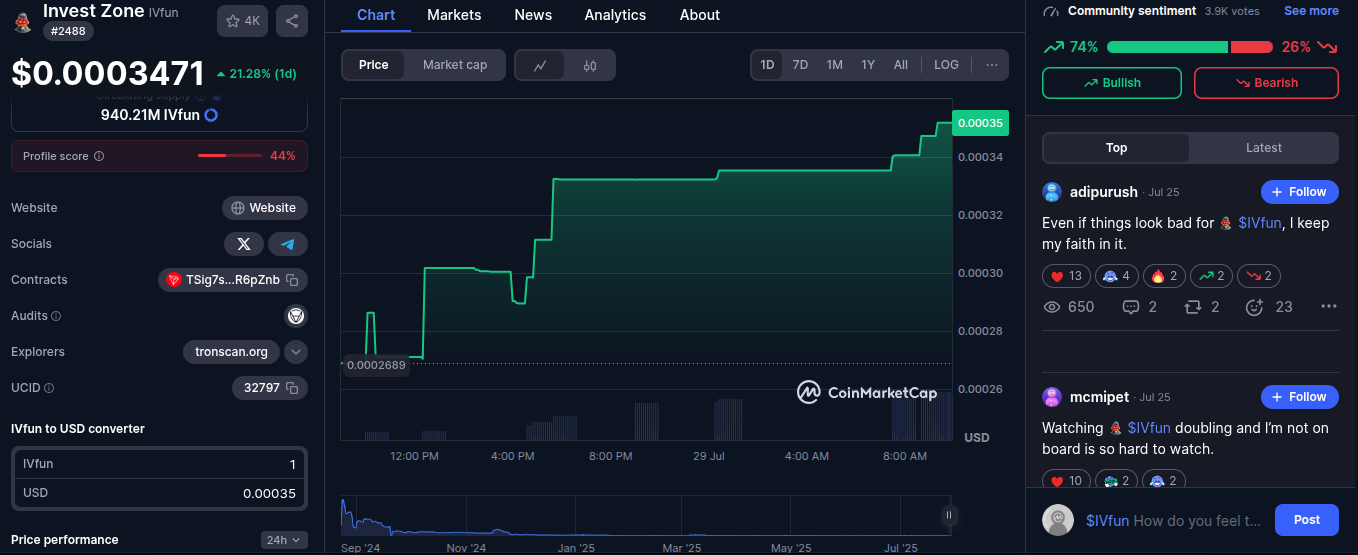Click the sentiment bullish-bearish bar
This screenshot has height=555, width=1358.
pos(1190,47)
